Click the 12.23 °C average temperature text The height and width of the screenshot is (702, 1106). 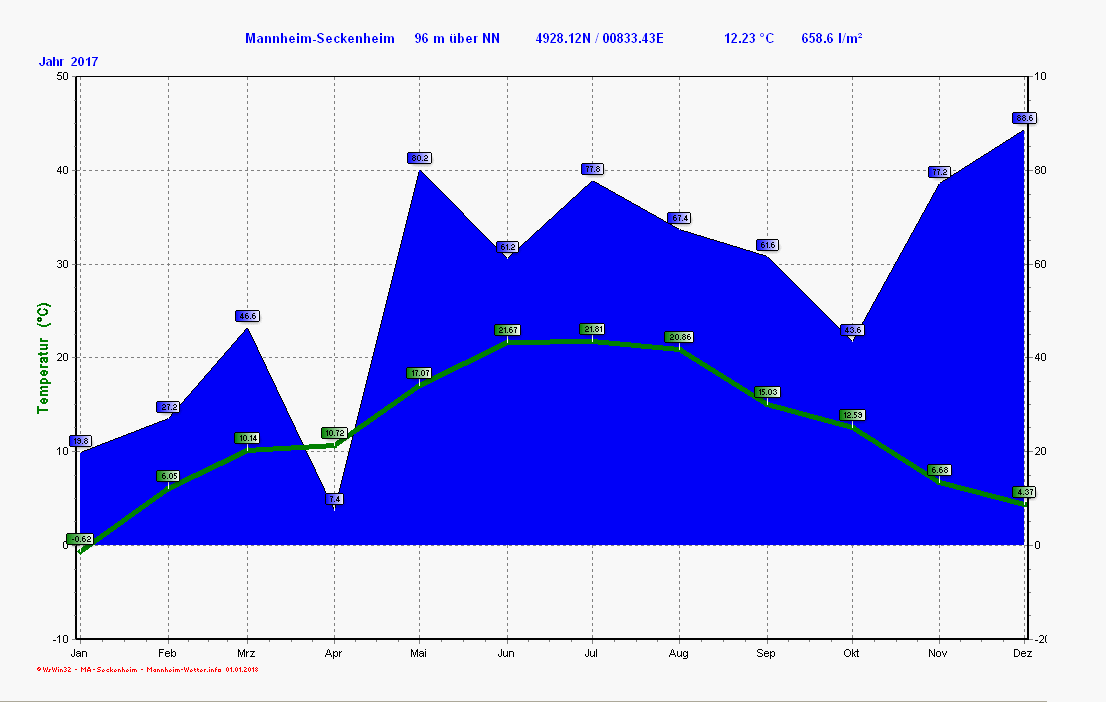tap(749, 39)
